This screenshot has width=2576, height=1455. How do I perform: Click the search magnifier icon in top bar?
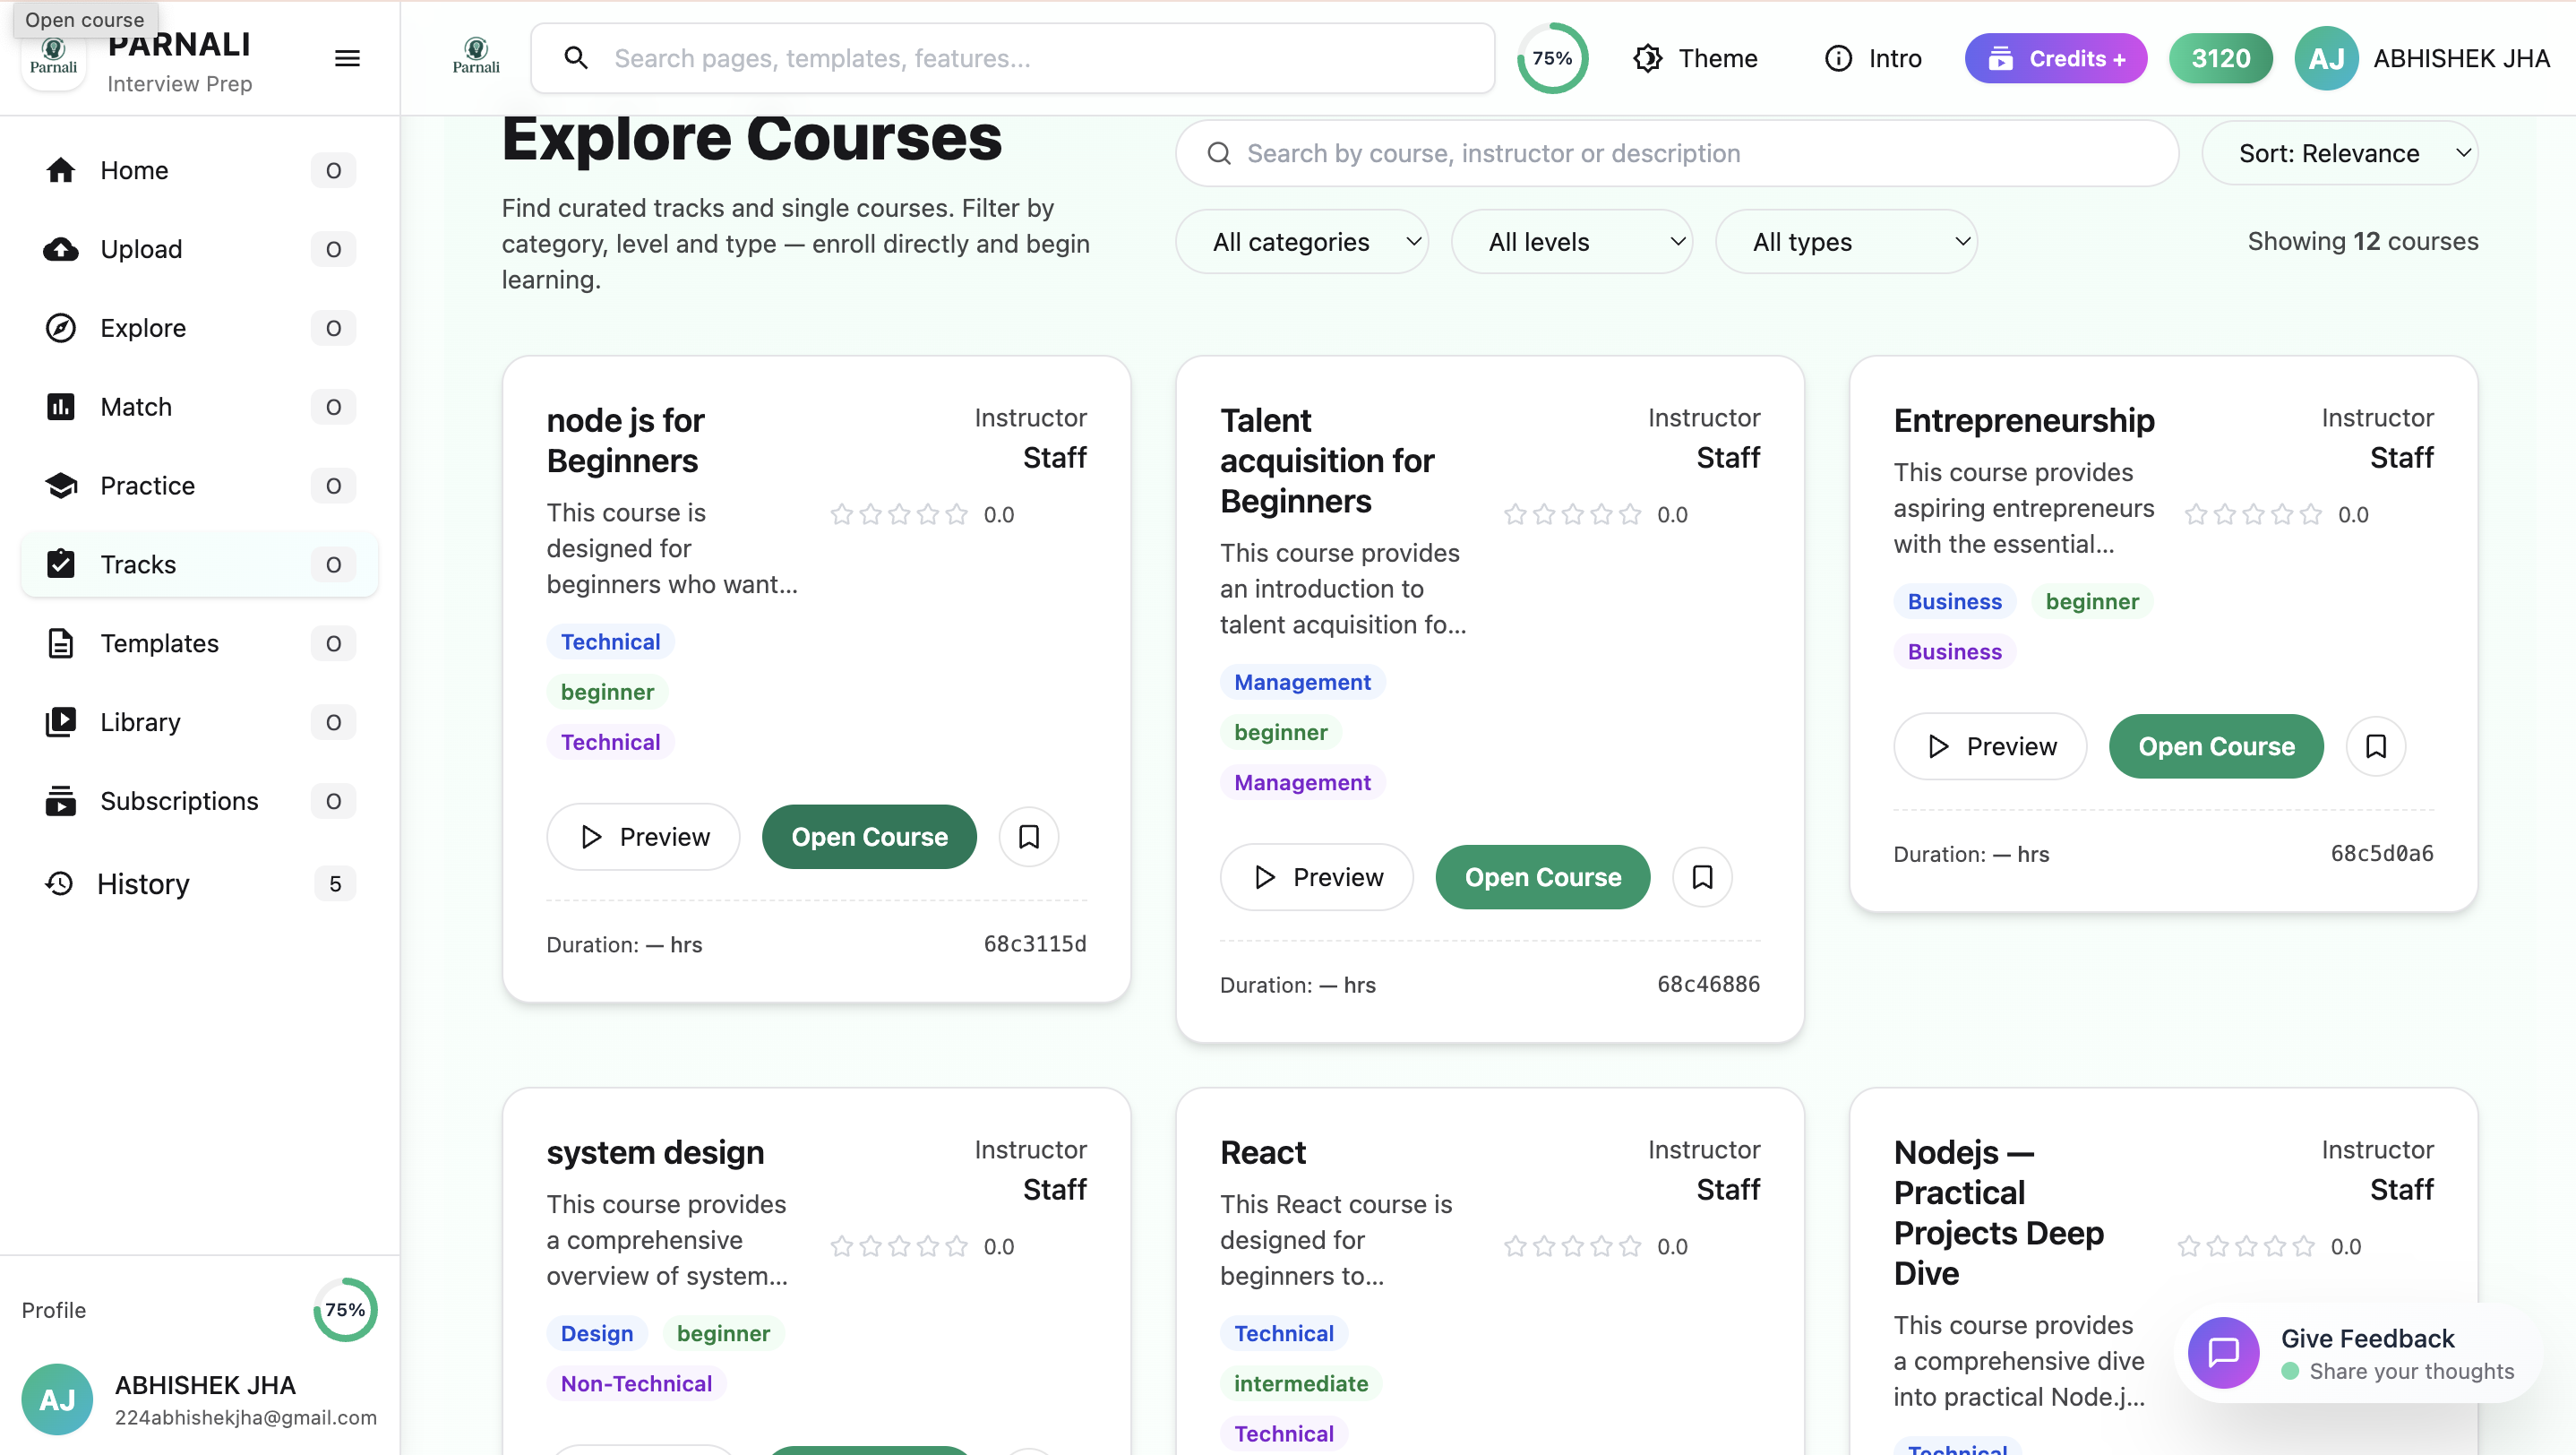576,58
